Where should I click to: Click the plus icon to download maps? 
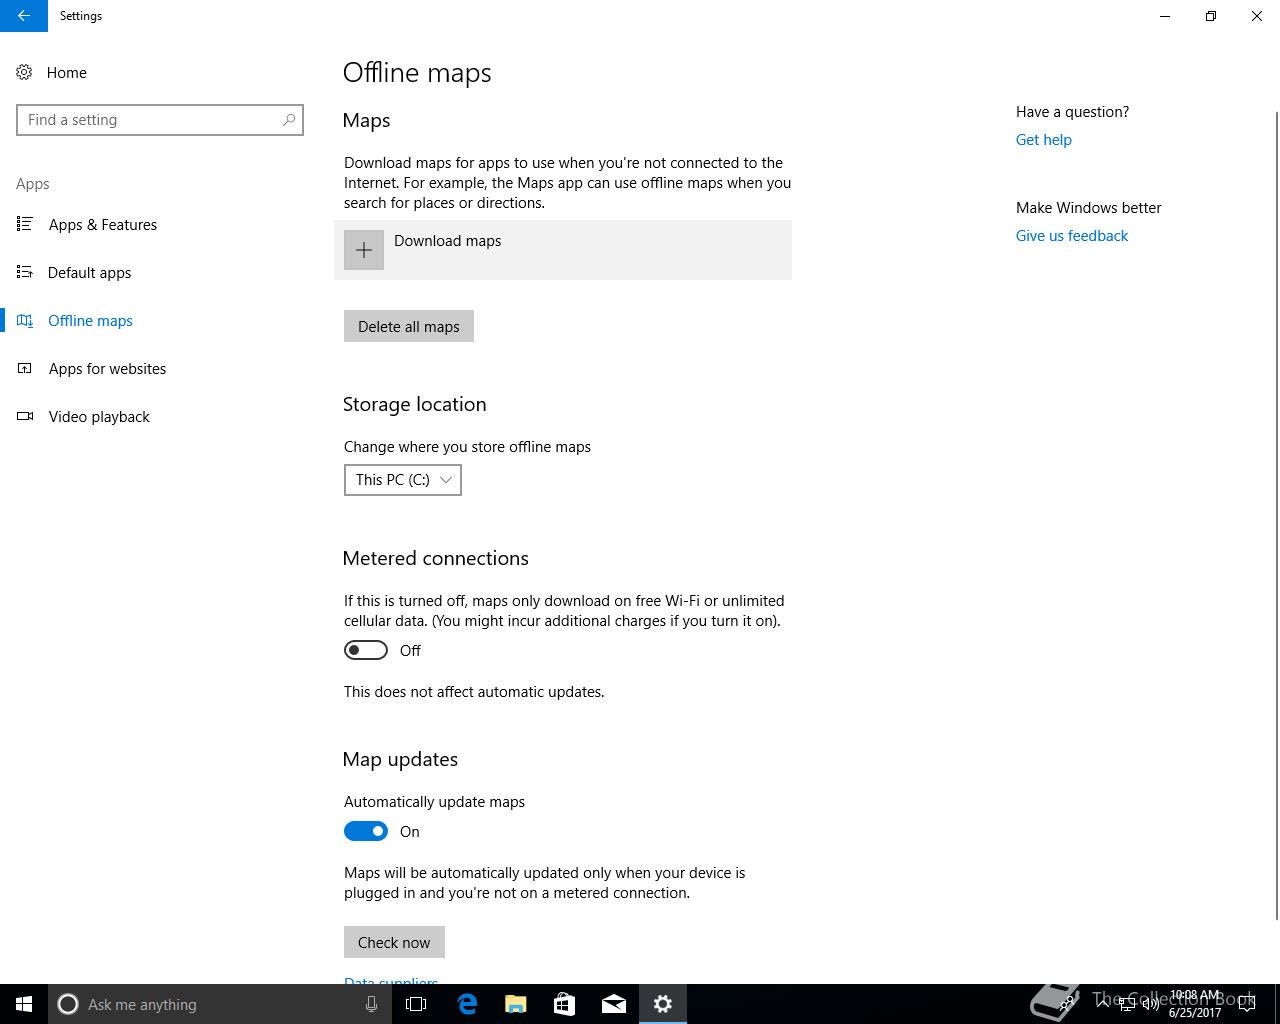[364, 250]
